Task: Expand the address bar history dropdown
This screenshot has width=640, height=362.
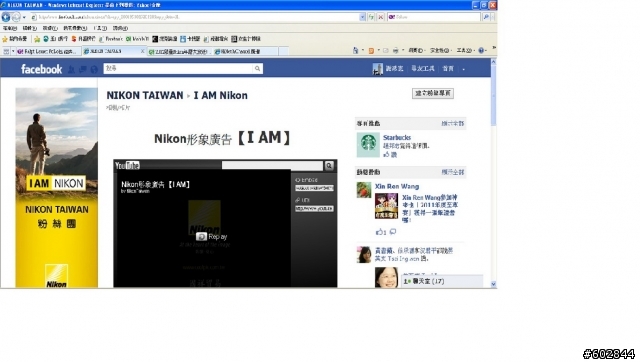Action: (362, 17)
